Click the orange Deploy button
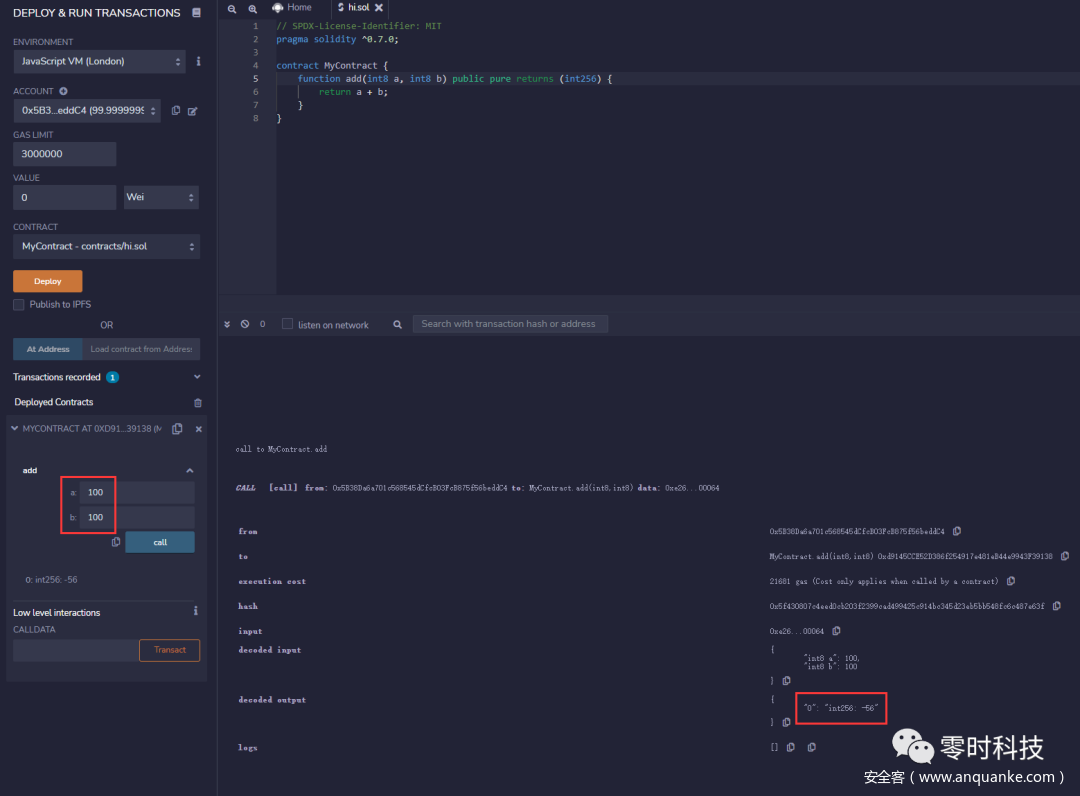 pyautogui.click(x=47, y=281)
